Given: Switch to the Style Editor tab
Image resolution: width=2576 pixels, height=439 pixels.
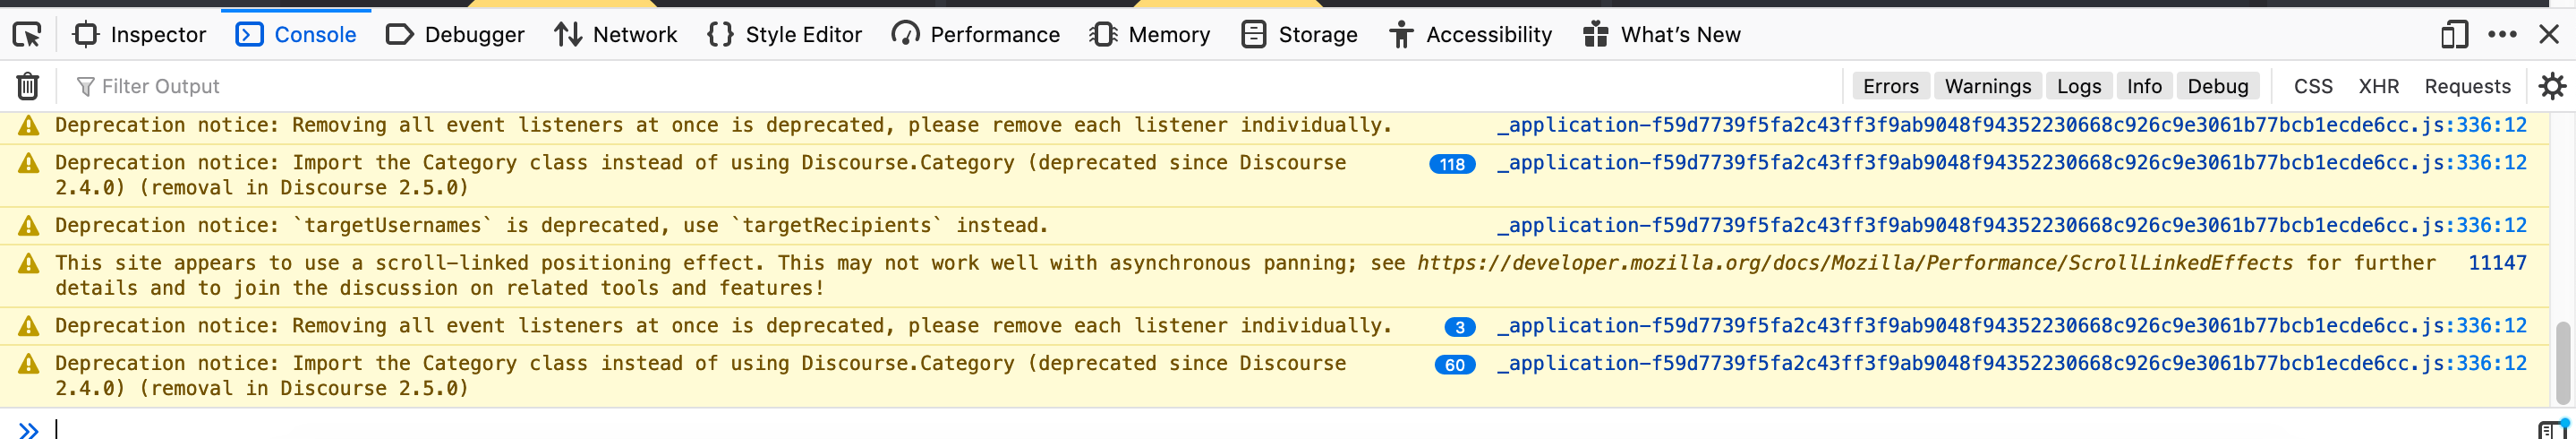Looking at the screenshot, I should point(784,35).
